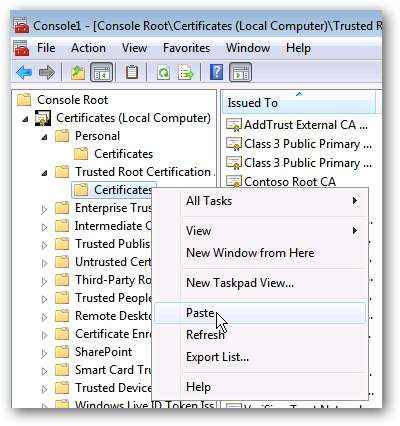
Task: Expand the Intermediate Certification node
Action: [44, 227]
